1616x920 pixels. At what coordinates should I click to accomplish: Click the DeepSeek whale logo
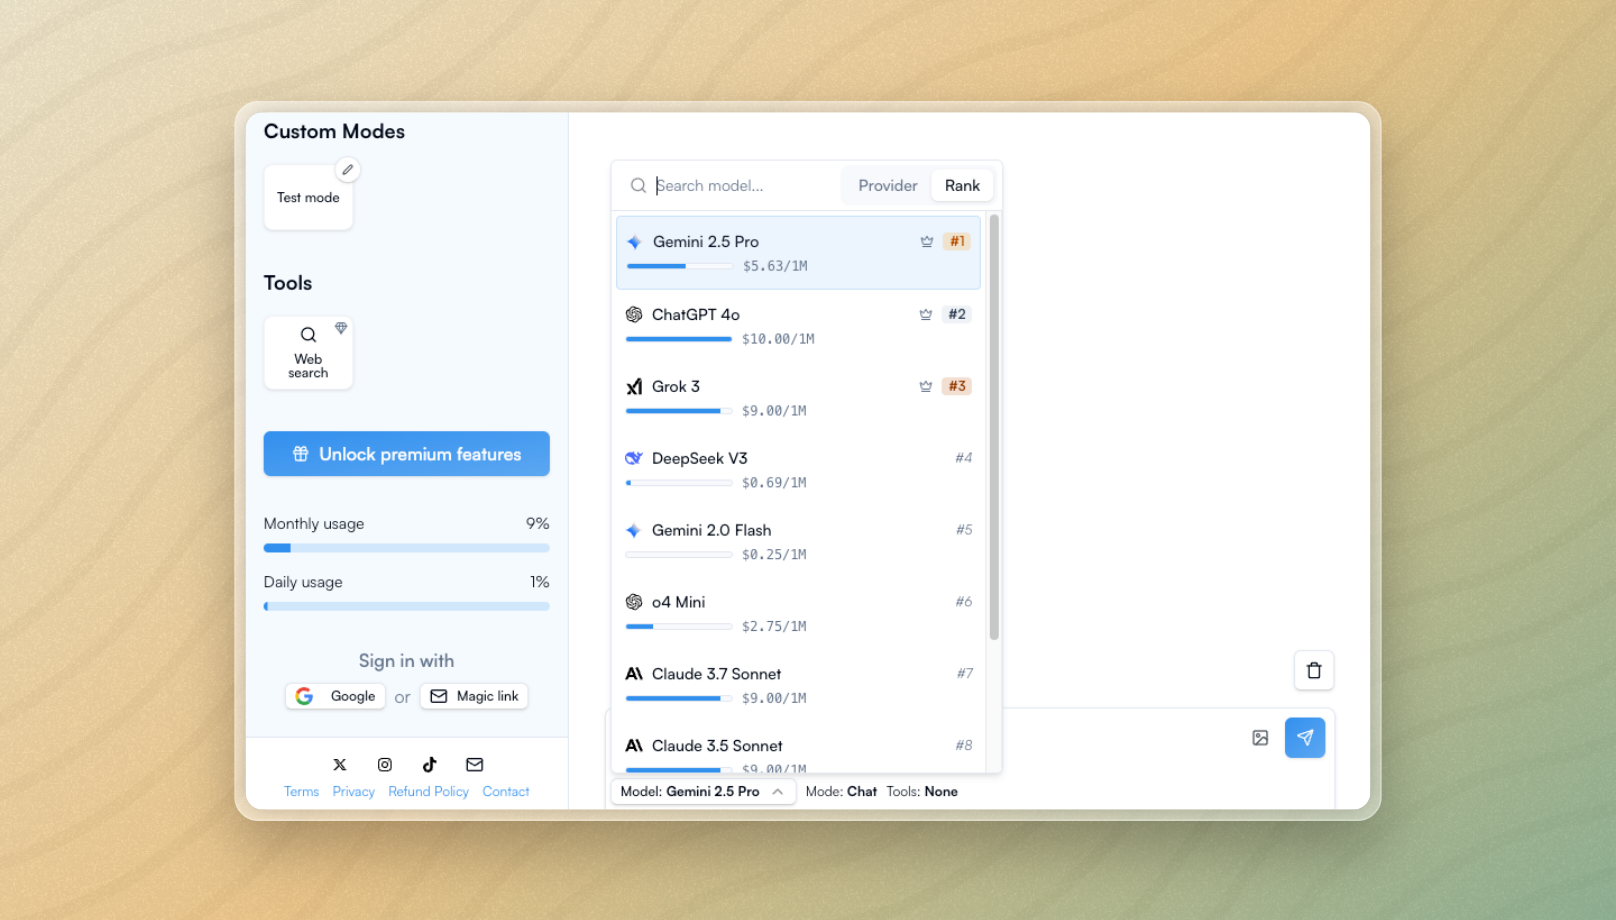(x=634, y=458)
